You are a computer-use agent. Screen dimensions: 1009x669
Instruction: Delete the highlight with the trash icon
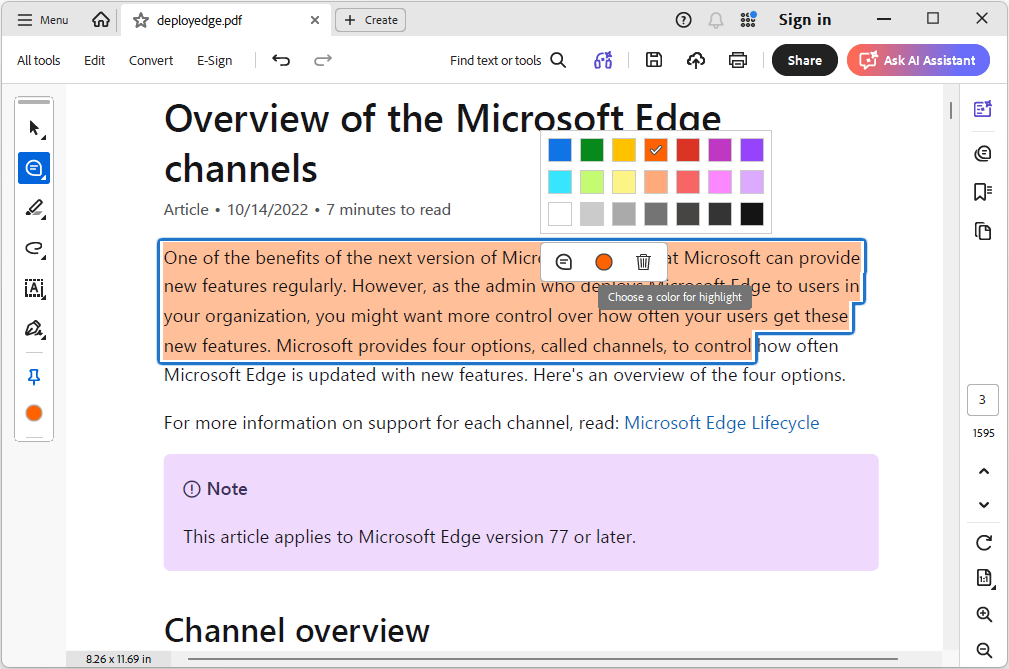coord(644,261)
